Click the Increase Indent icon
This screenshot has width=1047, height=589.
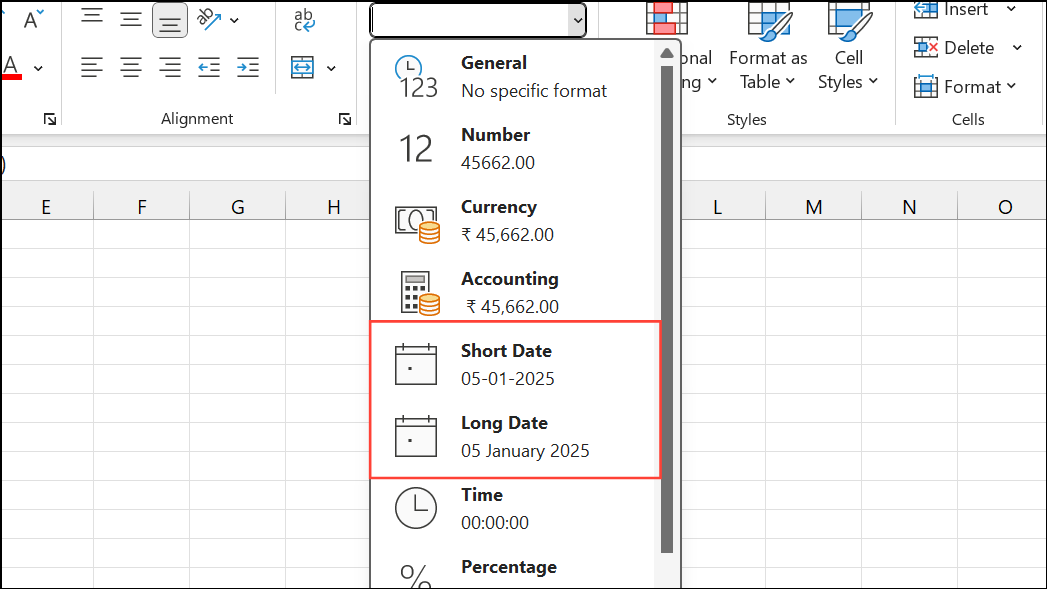[x=247, y=67]
